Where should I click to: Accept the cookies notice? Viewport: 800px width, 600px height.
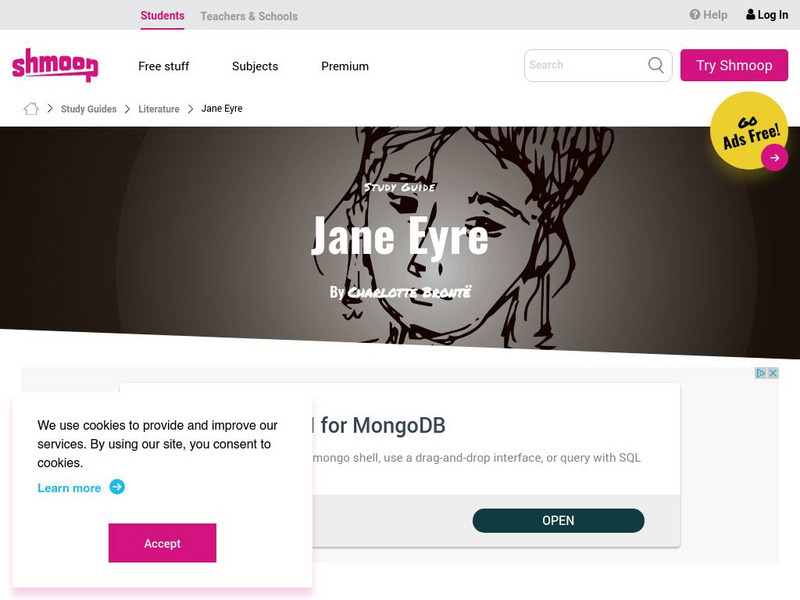tap(162, 543)
